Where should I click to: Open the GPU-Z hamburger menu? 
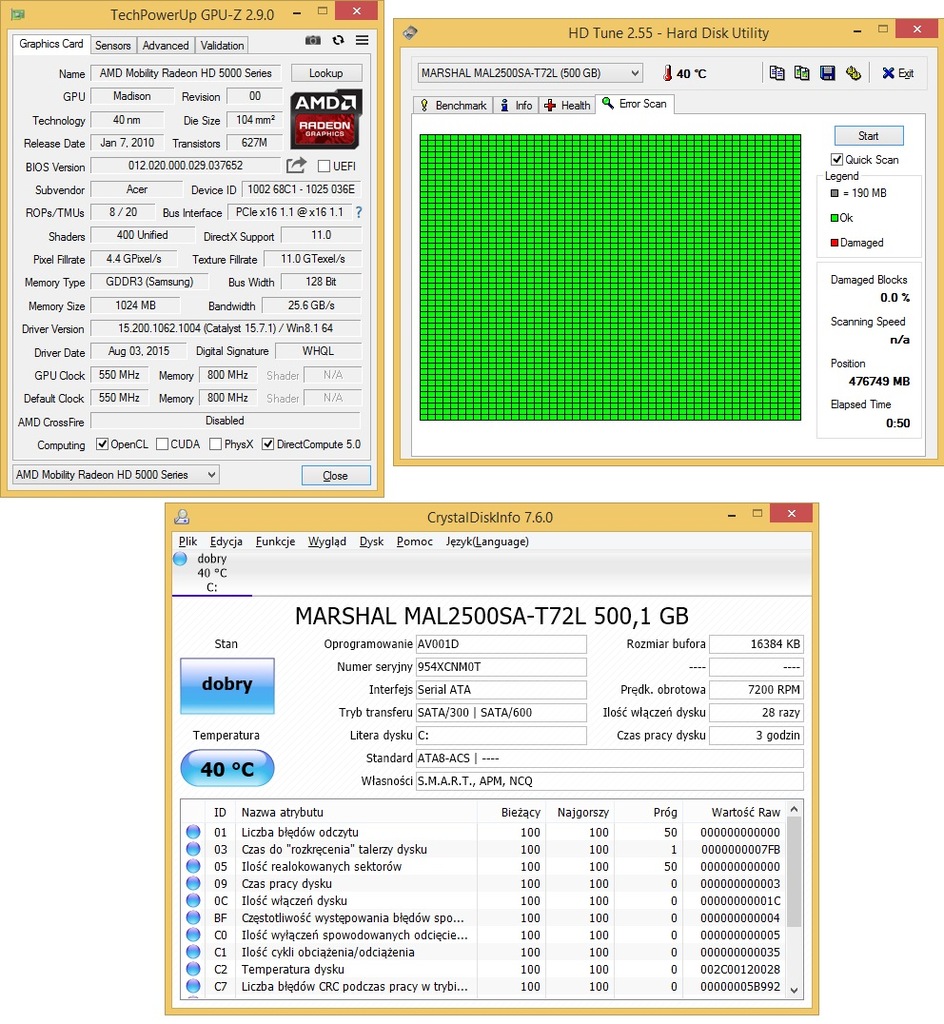[362, 40]
